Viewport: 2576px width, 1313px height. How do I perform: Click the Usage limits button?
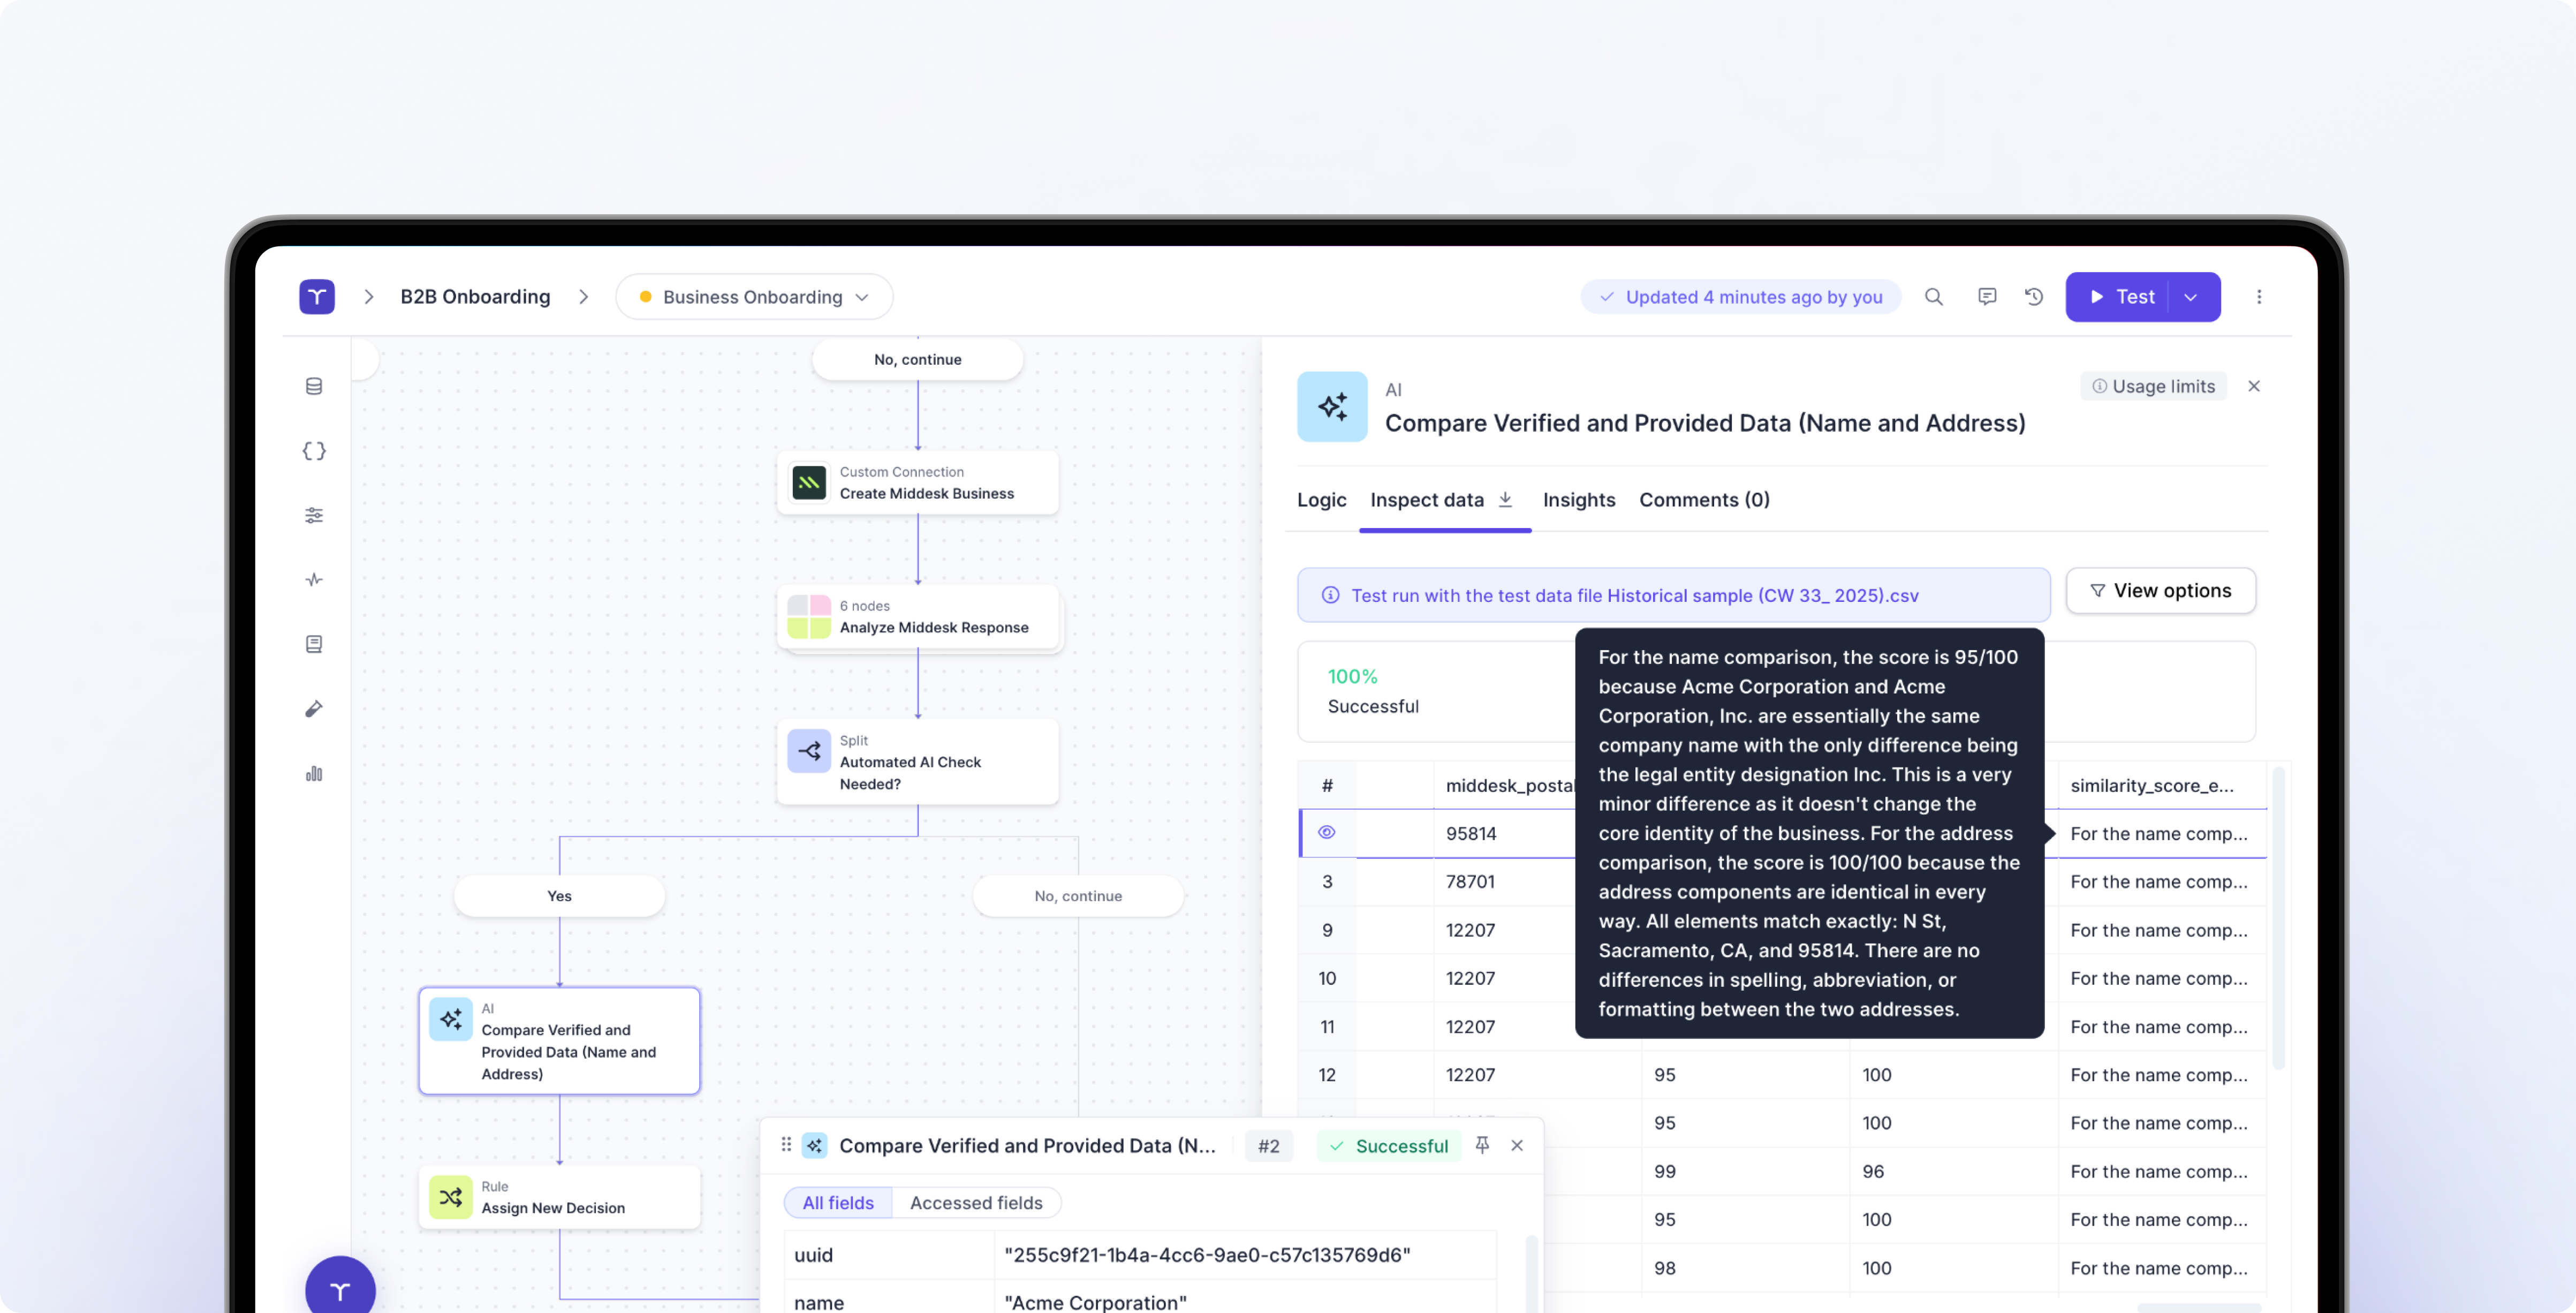(2153, 386)
